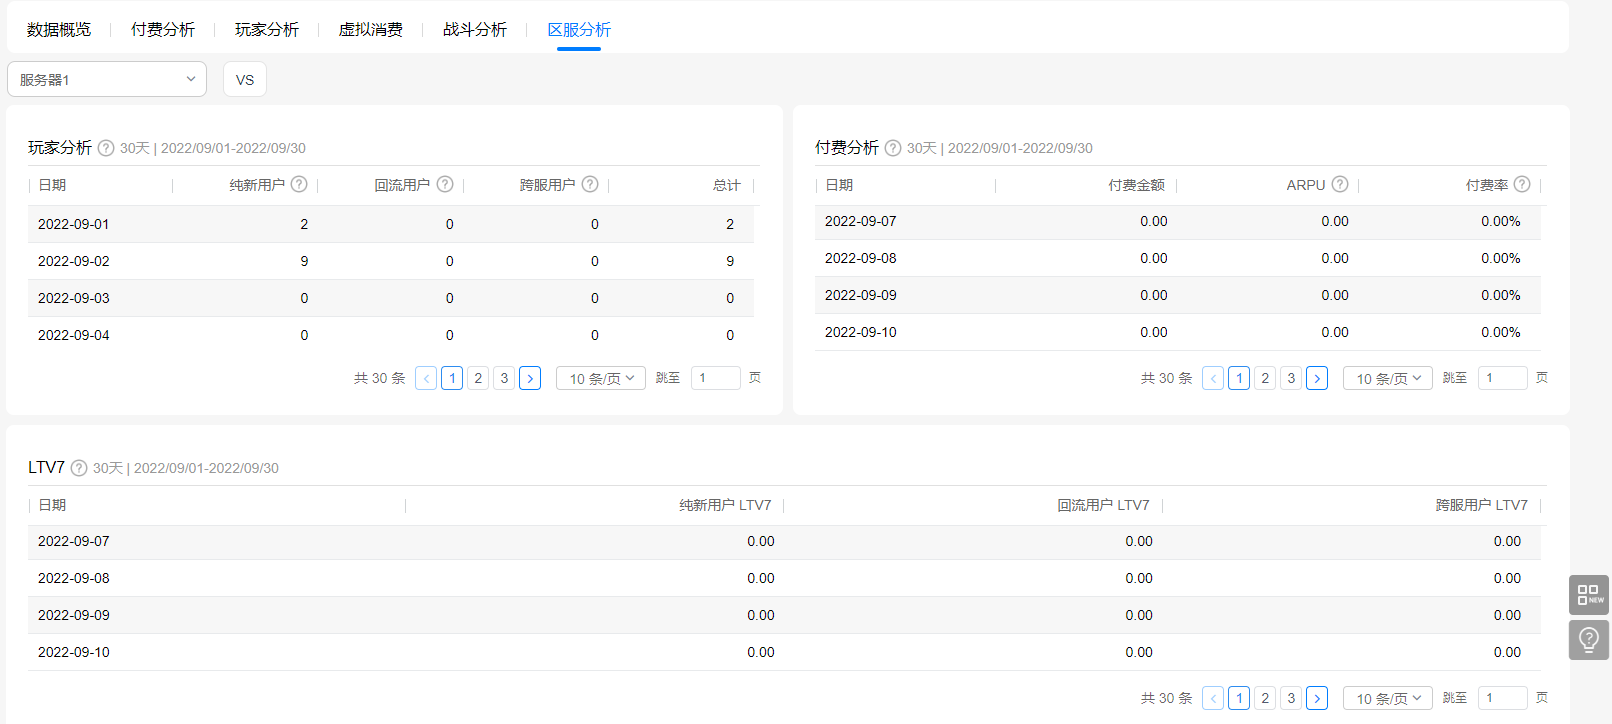Switch to the 付费分析 tab

[x=163, y=30]
